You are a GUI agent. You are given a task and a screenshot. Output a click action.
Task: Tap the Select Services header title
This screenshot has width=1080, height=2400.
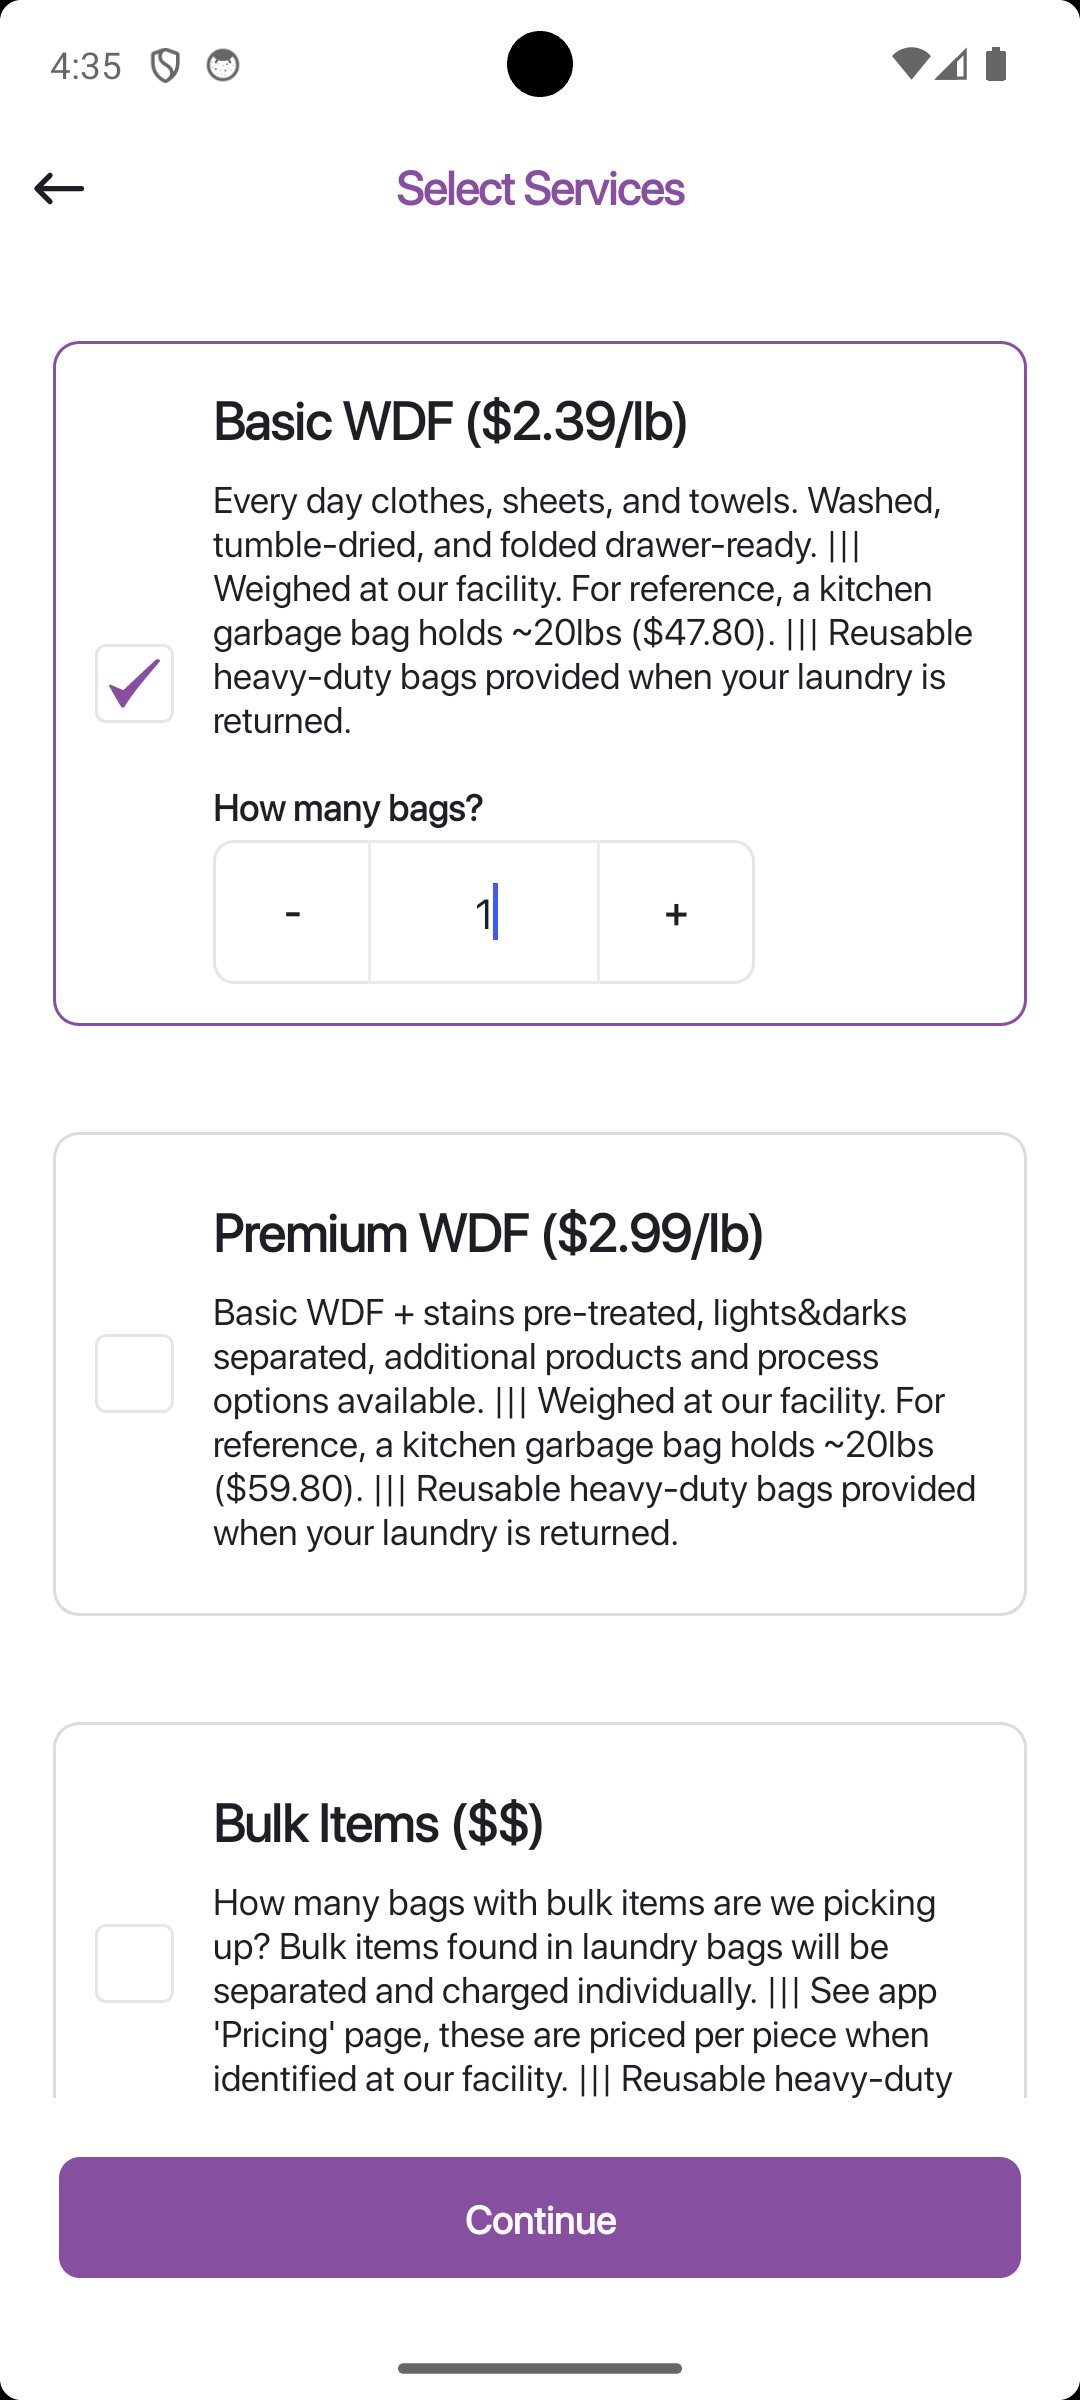click(x=540, y=188)
